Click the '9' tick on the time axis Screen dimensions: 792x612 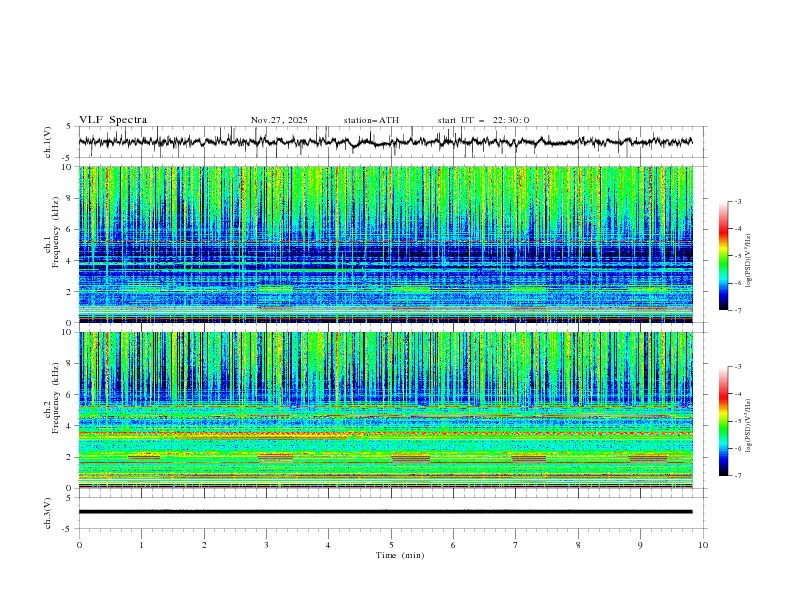pos(640,545)
